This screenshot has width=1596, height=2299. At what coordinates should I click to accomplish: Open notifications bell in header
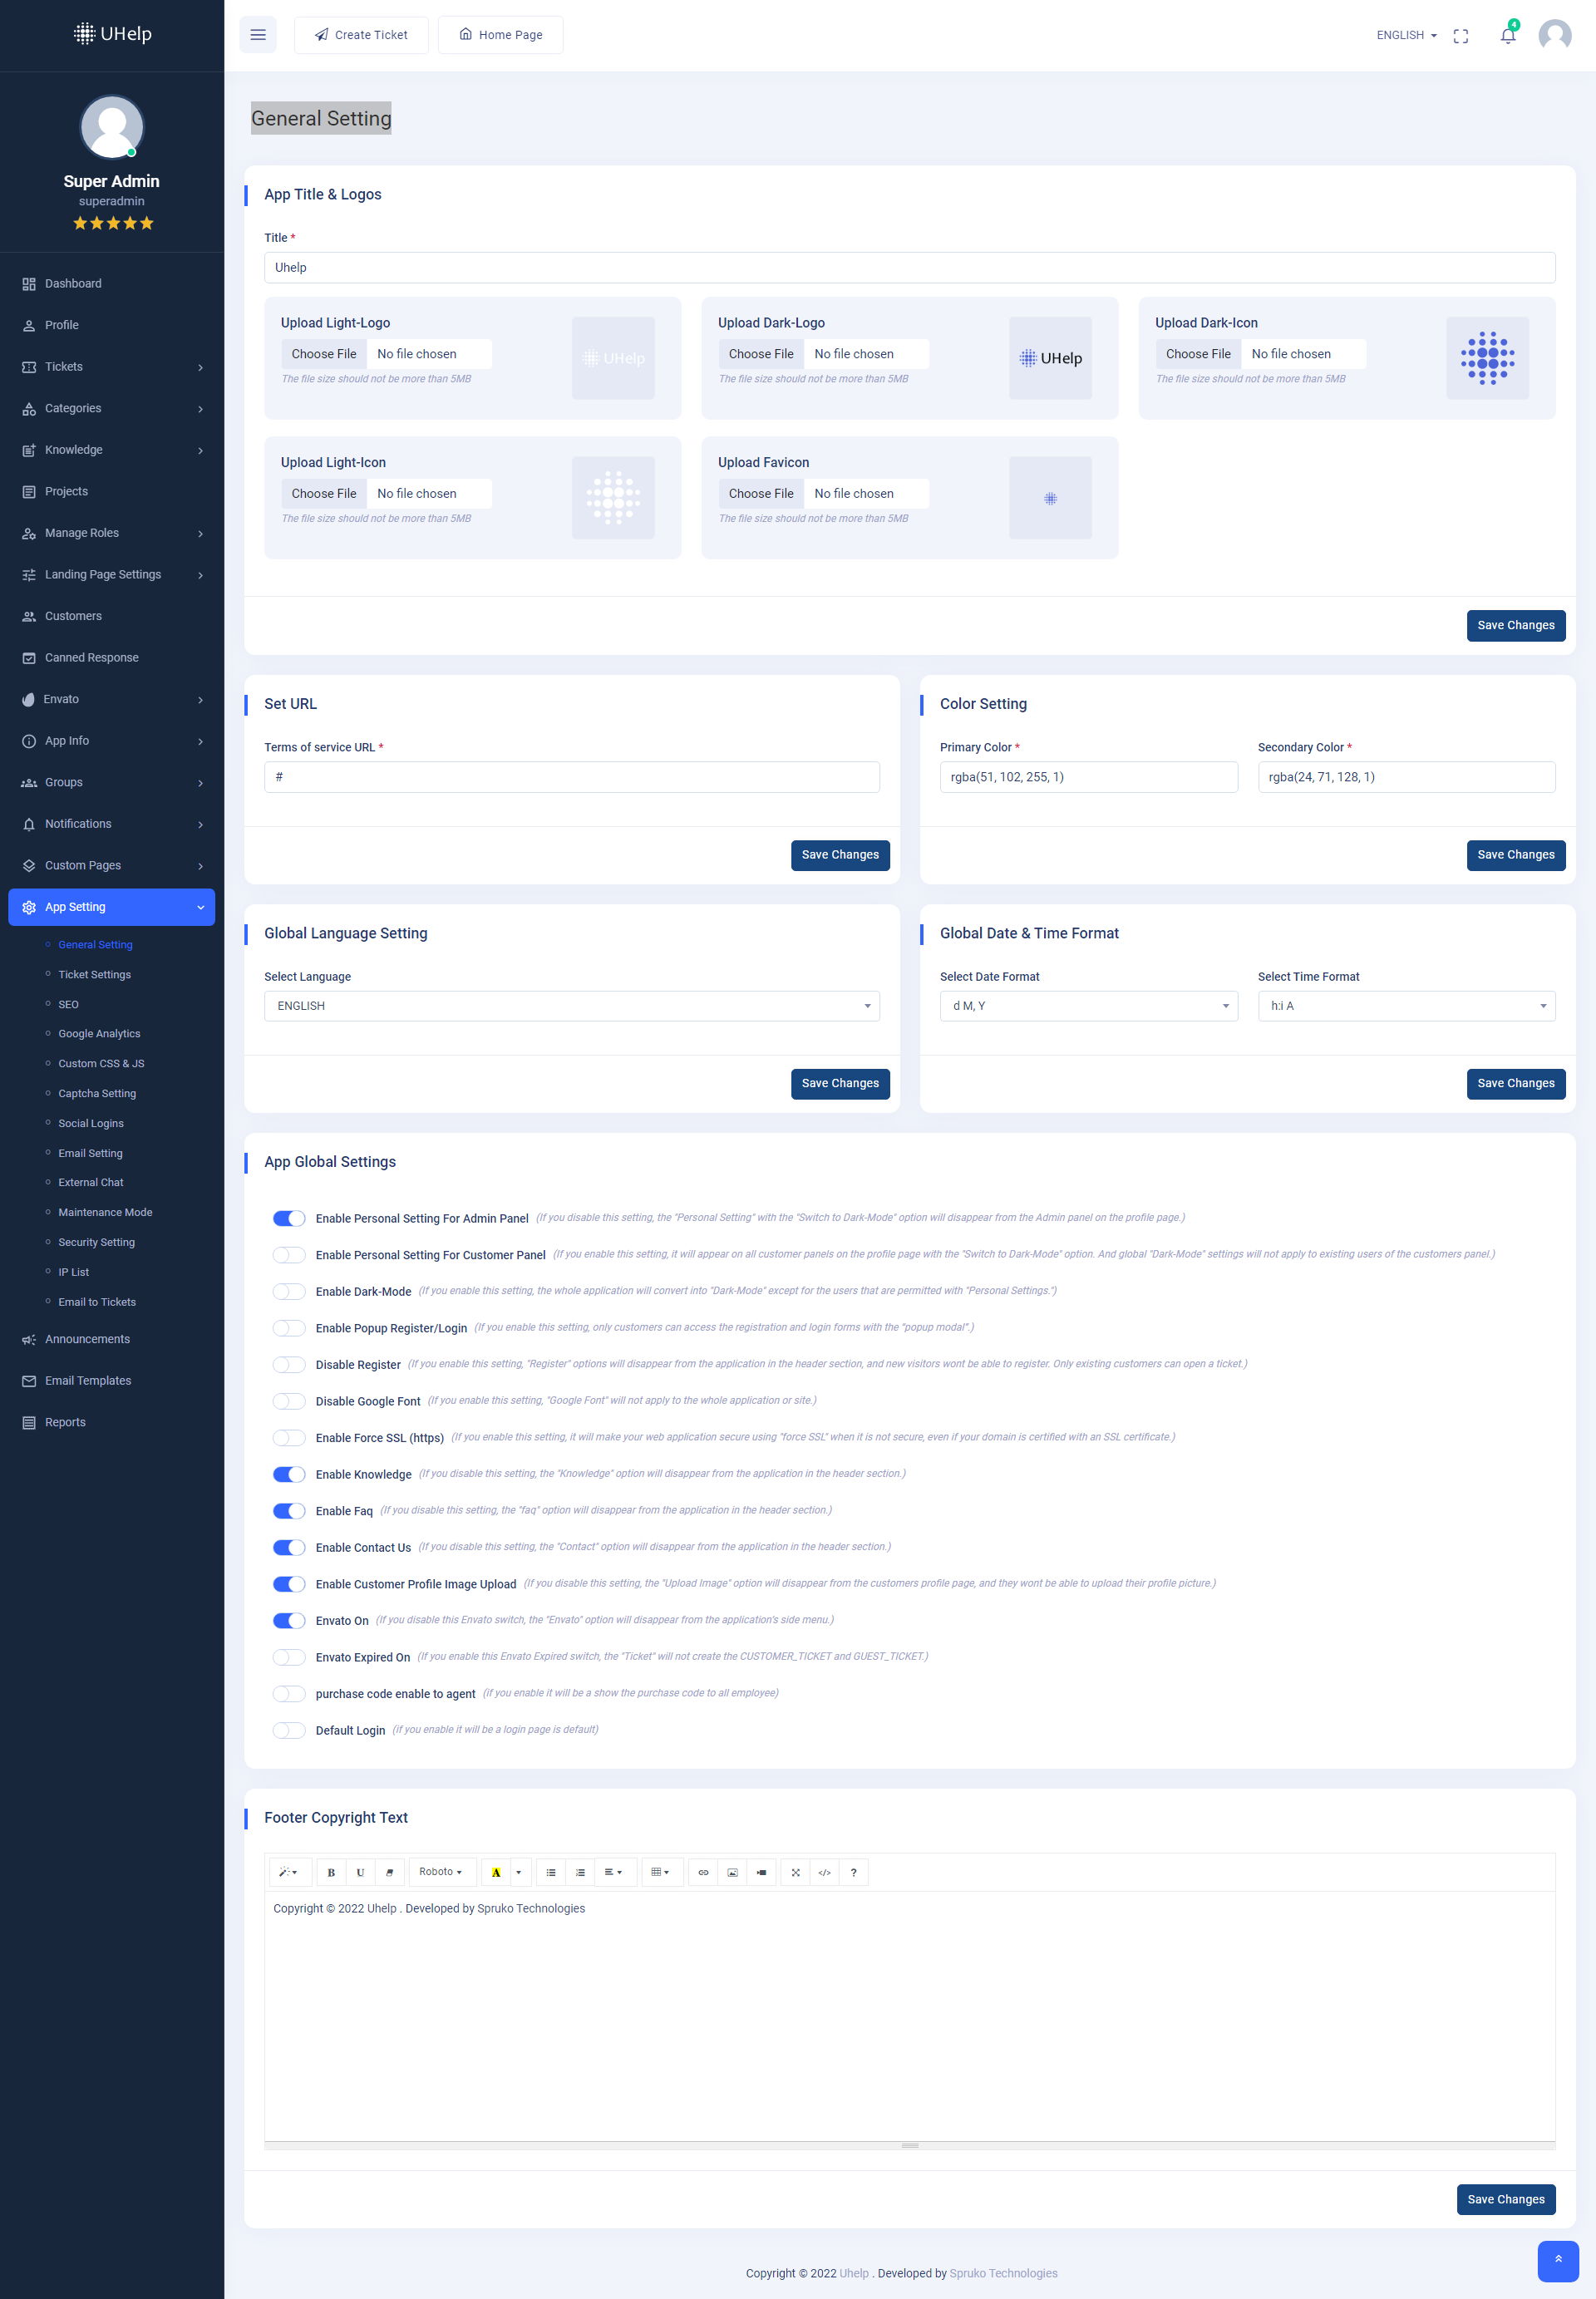tap(1507, 35)
